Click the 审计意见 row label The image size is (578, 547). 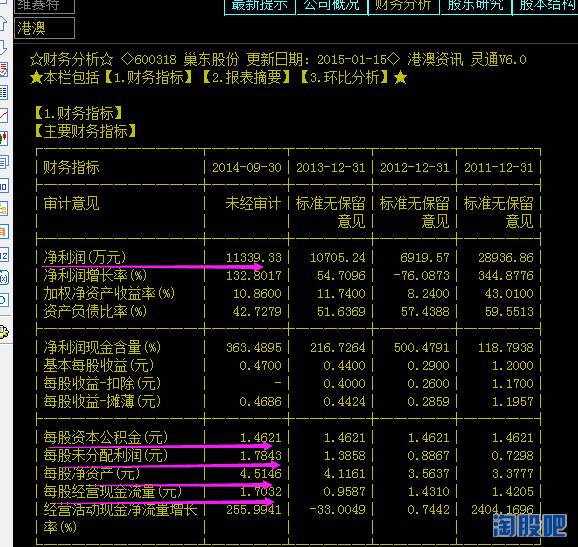coord(72,203)
